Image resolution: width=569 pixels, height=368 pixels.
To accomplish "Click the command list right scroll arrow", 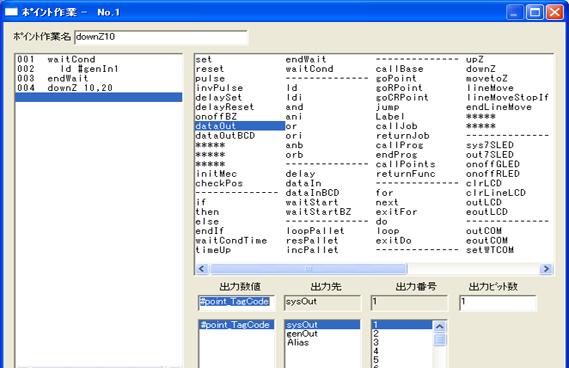I will 546,269.
